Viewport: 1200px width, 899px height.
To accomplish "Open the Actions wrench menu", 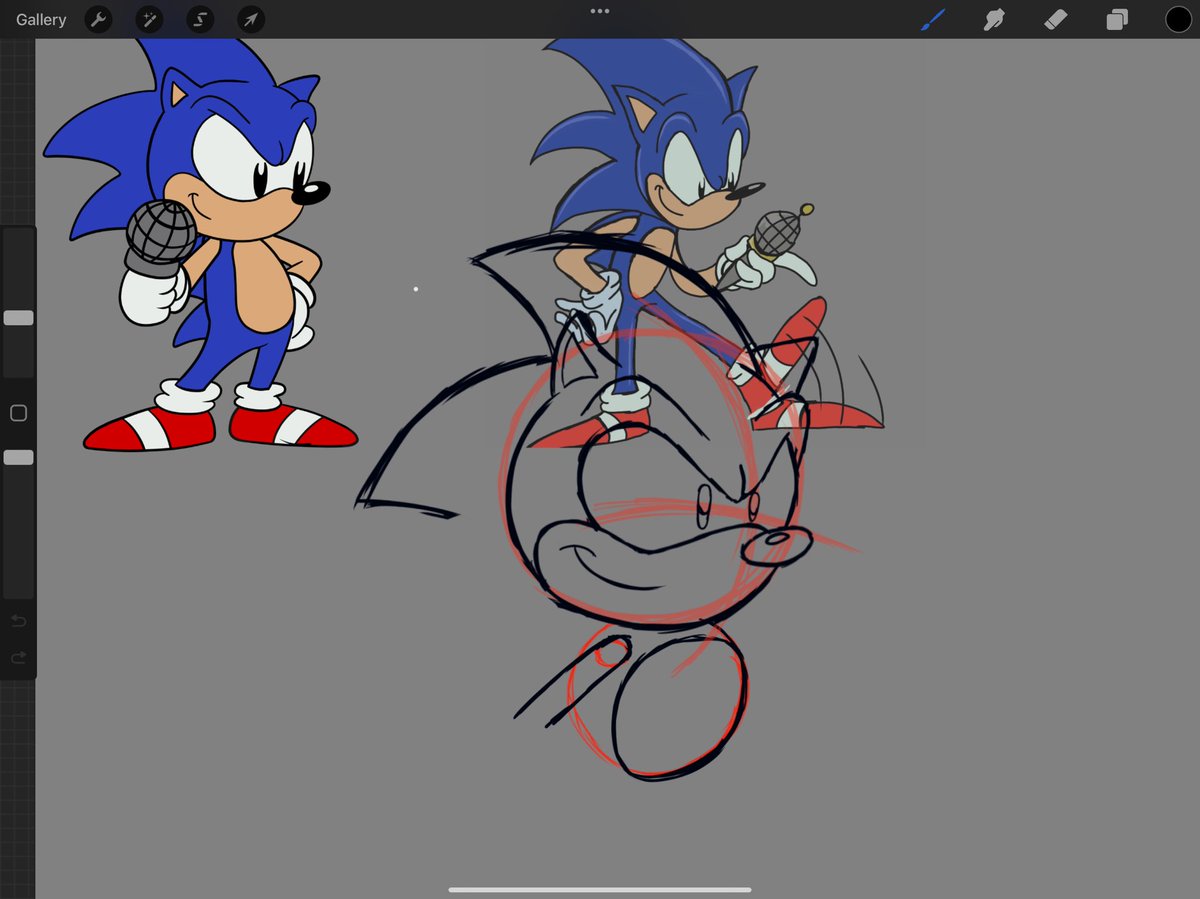I will (98, 19).
